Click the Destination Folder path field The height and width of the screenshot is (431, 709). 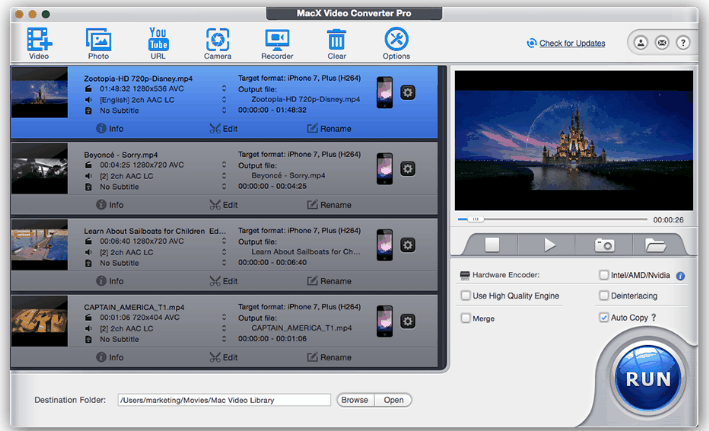pyautogui.click(x=224, y=400)
